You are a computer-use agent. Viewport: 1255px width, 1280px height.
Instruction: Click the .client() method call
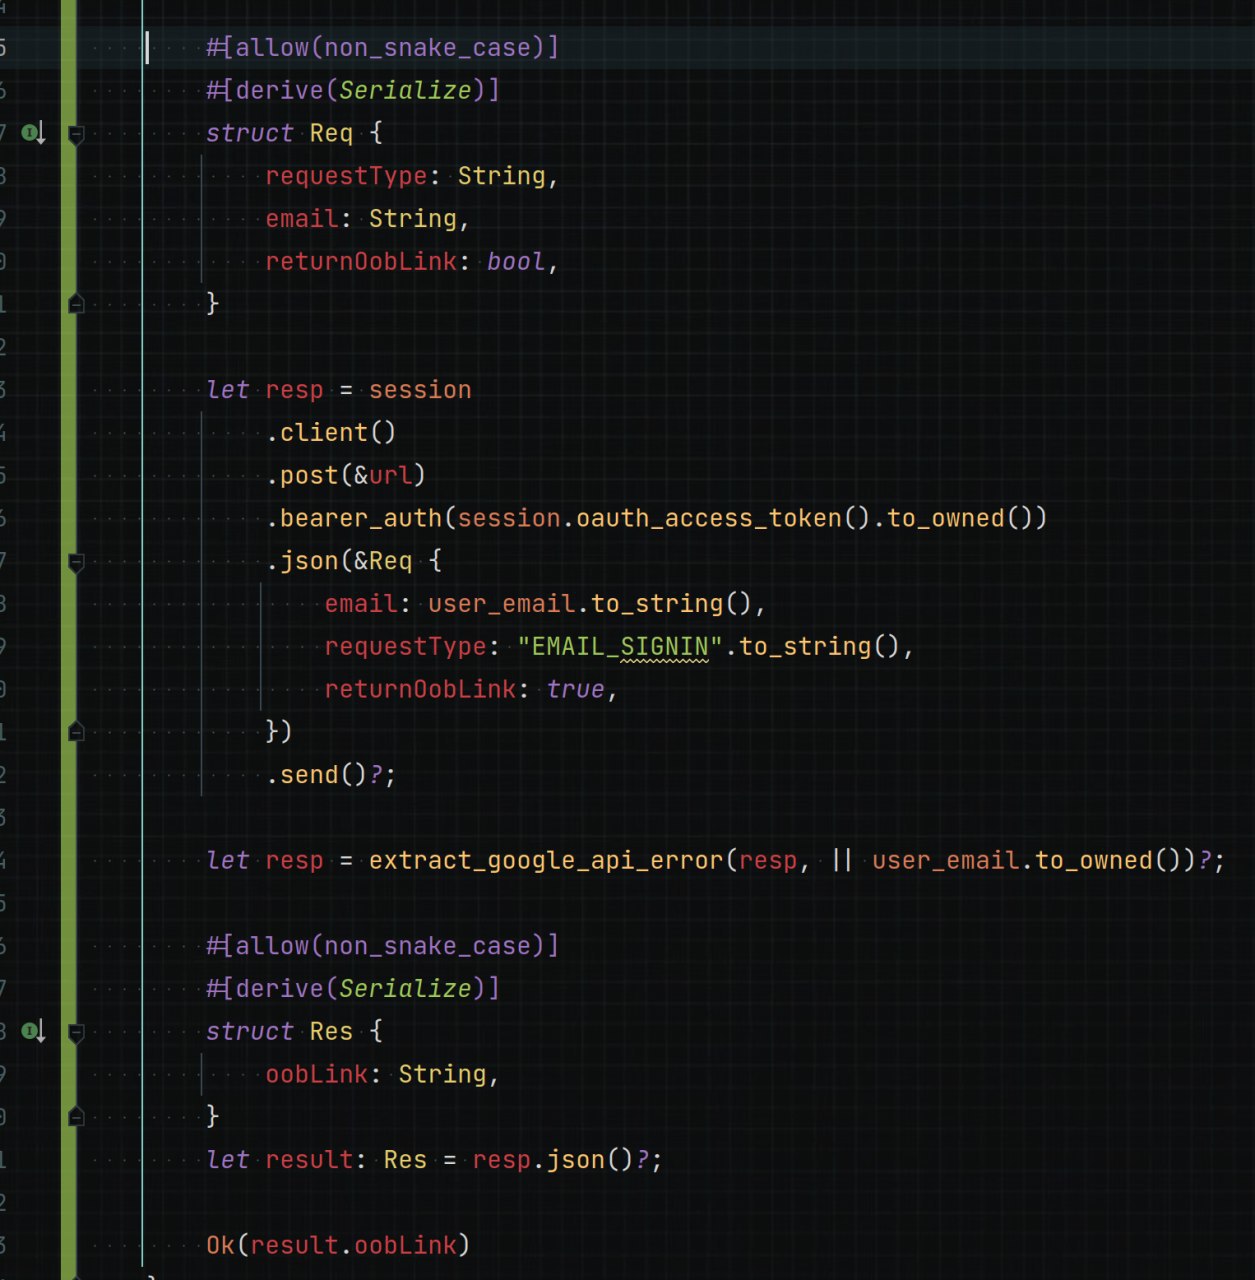pos(331,433)
